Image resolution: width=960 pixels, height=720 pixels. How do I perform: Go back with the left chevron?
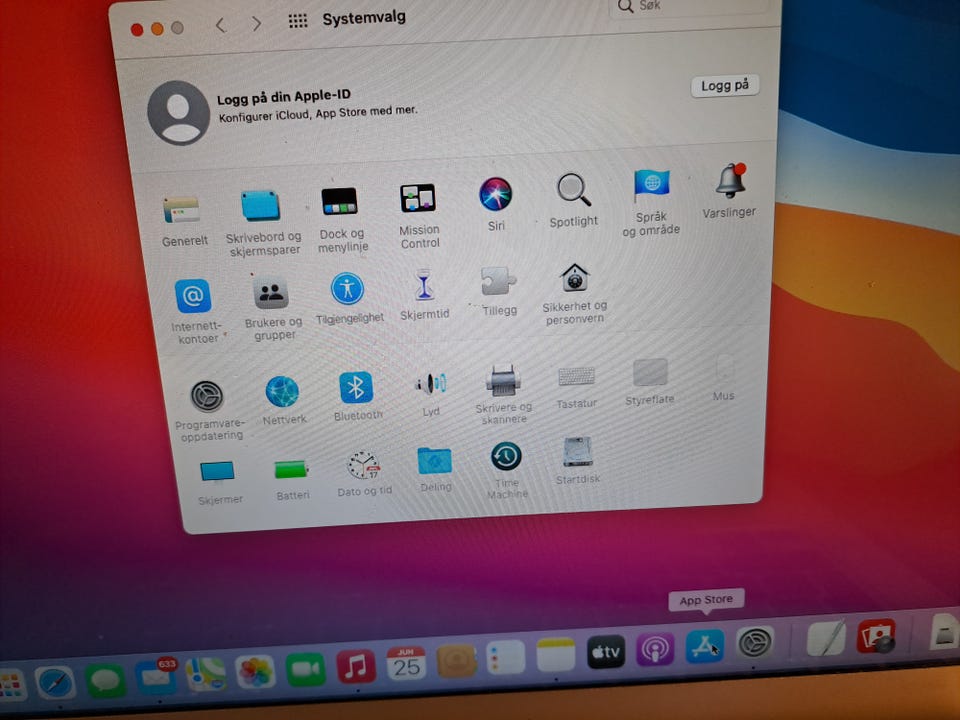point(221,25)
